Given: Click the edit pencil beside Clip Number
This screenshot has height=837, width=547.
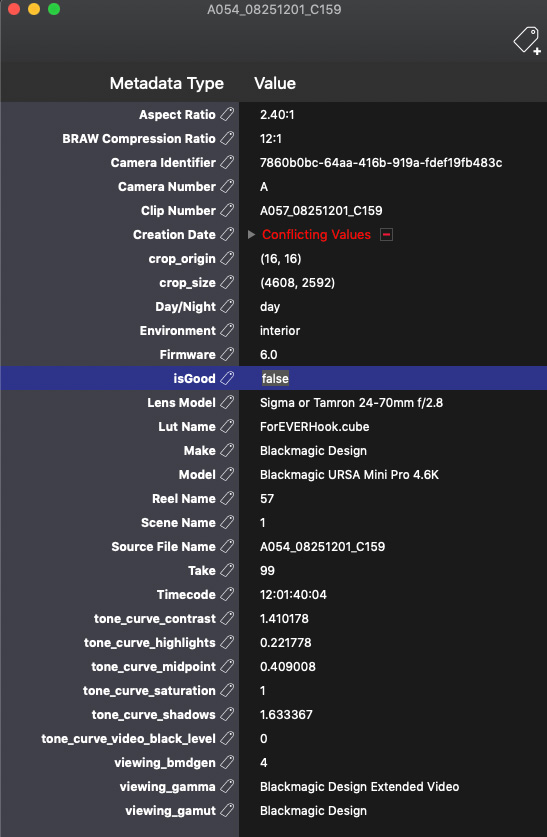Looking at the screenshot, I should tap(227, 211).
